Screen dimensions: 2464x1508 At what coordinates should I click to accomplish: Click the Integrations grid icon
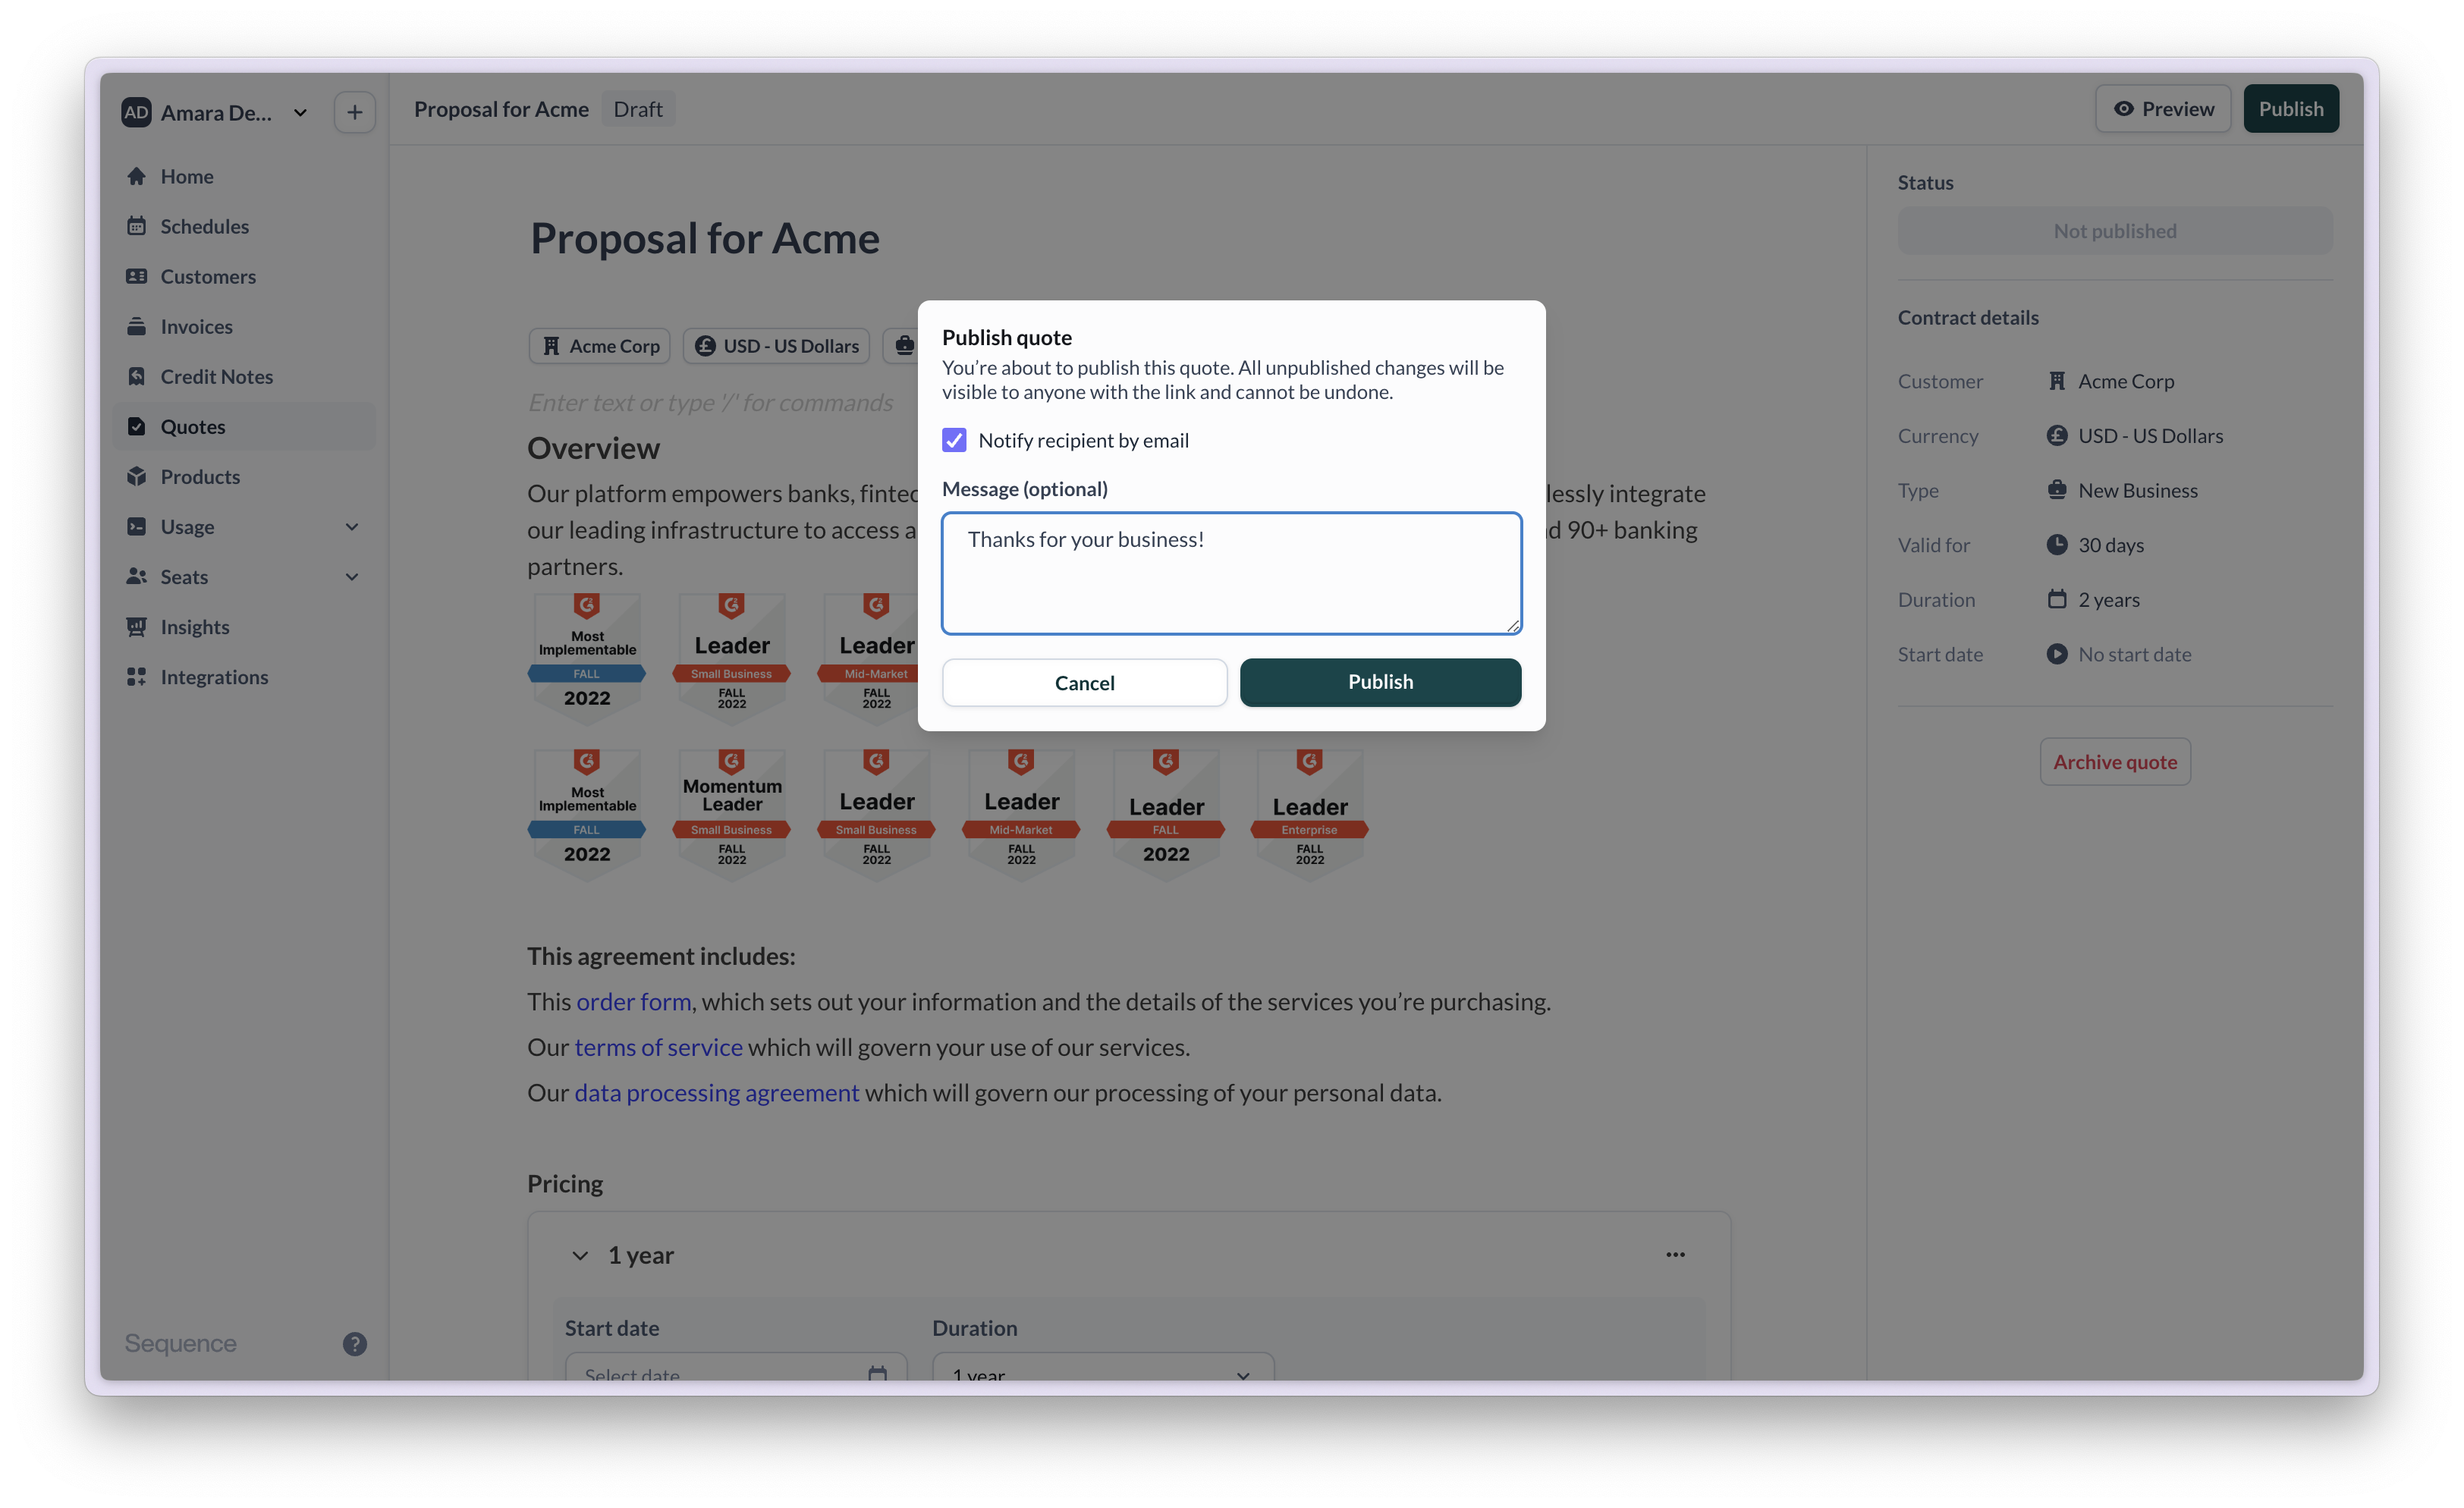[x=137, y=677]
